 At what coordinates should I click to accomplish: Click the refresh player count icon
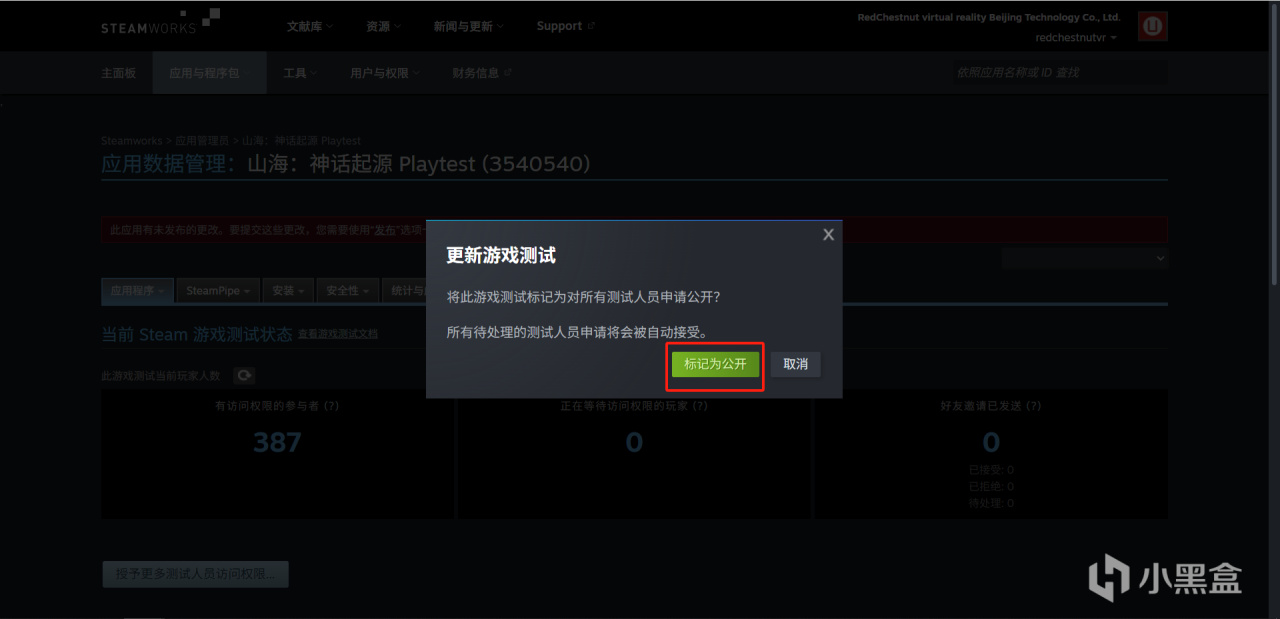coord(244,375)
